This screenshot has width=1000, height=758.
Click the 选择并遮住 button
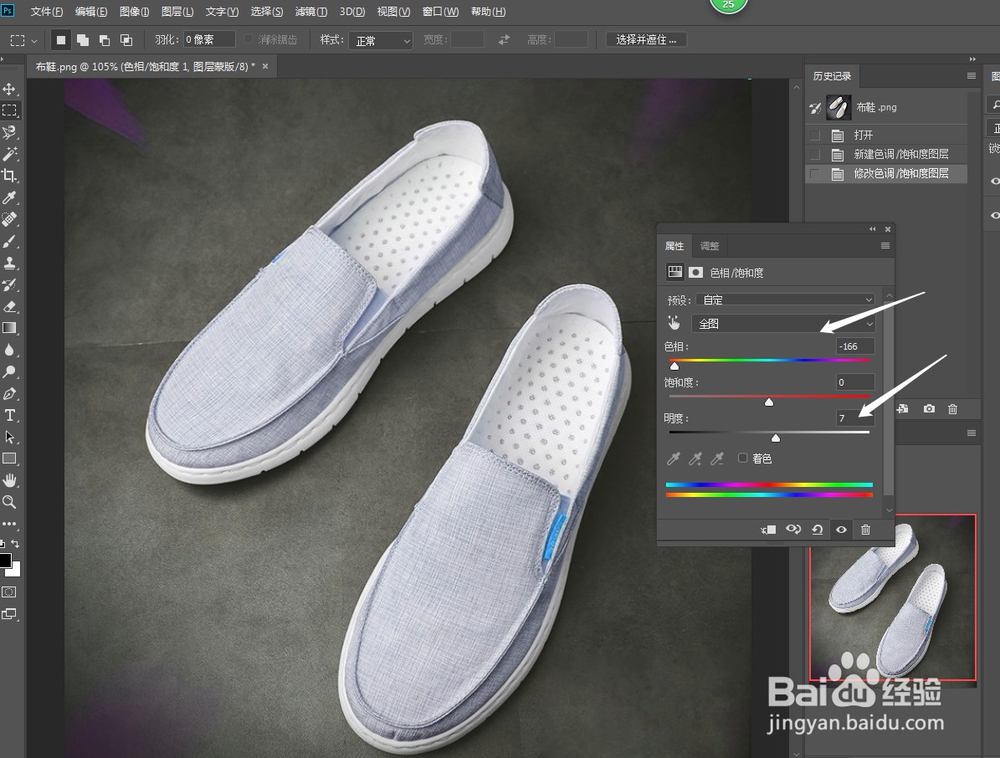[x=646, y=40]
